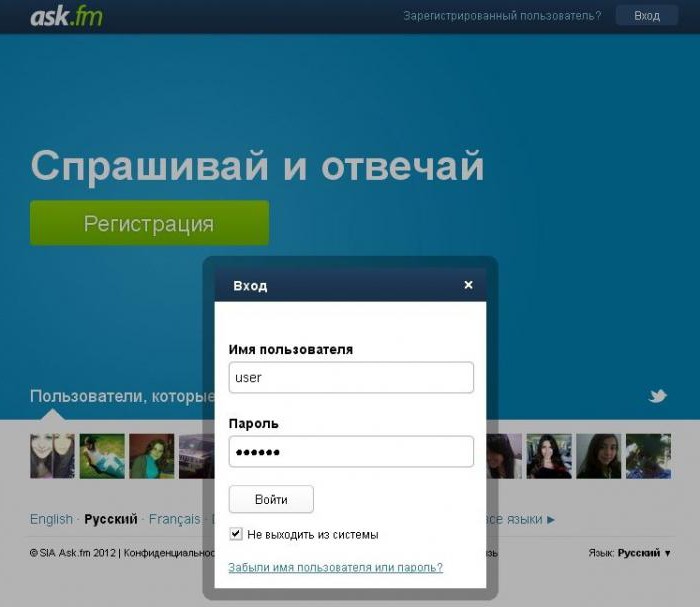Click the ask.fm logo
This screenshot has height=607, width=700.
(66, 16)
